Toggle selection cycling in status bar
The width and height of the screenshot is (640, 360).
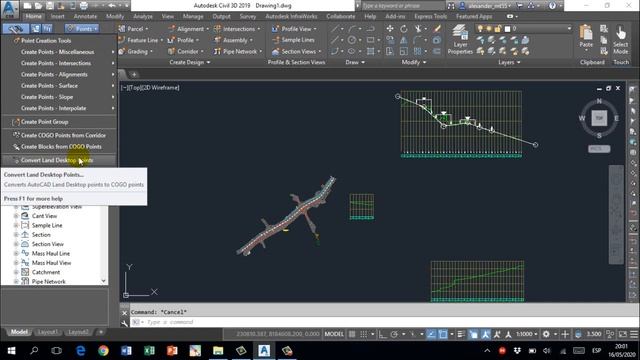pos(473,334)
